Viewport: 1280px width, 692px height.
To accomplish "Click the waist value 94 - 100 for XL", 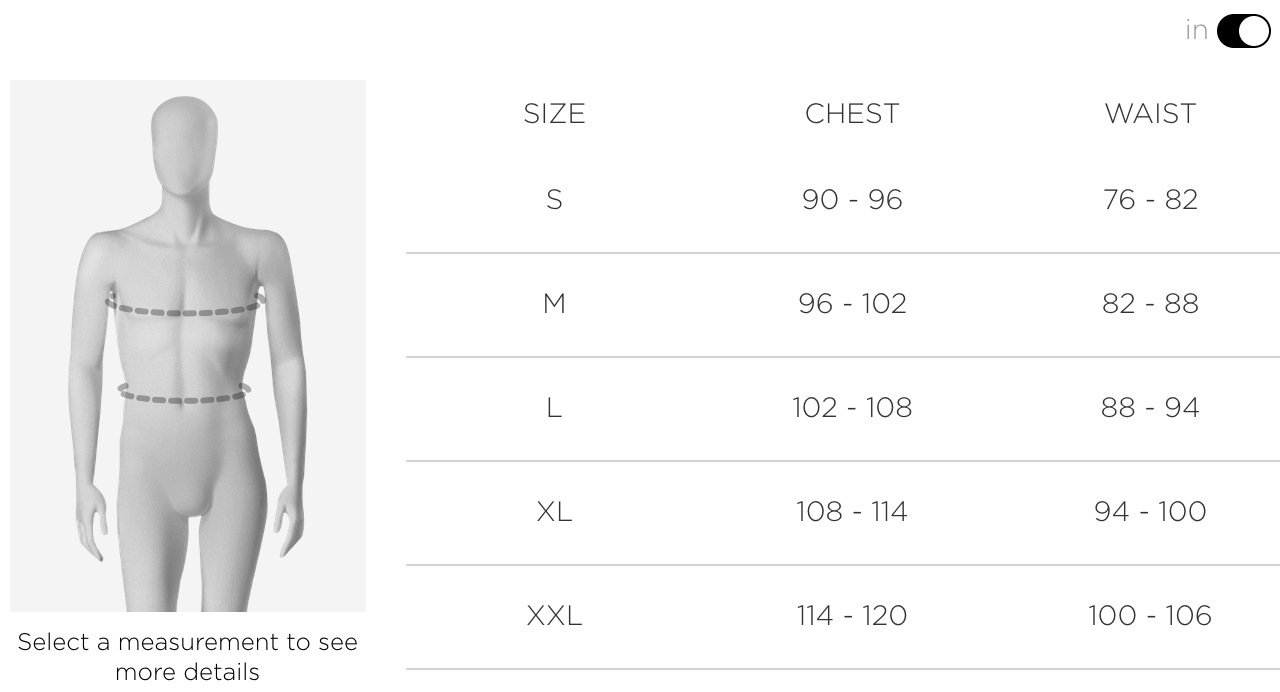I will pos(1150,511).
